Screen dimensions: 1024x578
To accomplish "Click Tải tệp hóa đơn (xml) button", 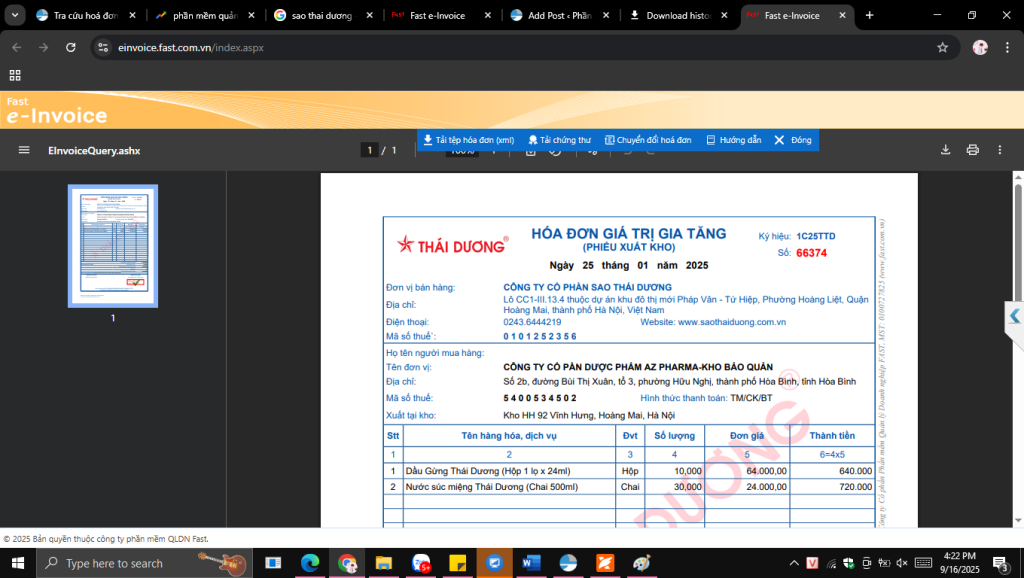I will click(x=469, y=140).
